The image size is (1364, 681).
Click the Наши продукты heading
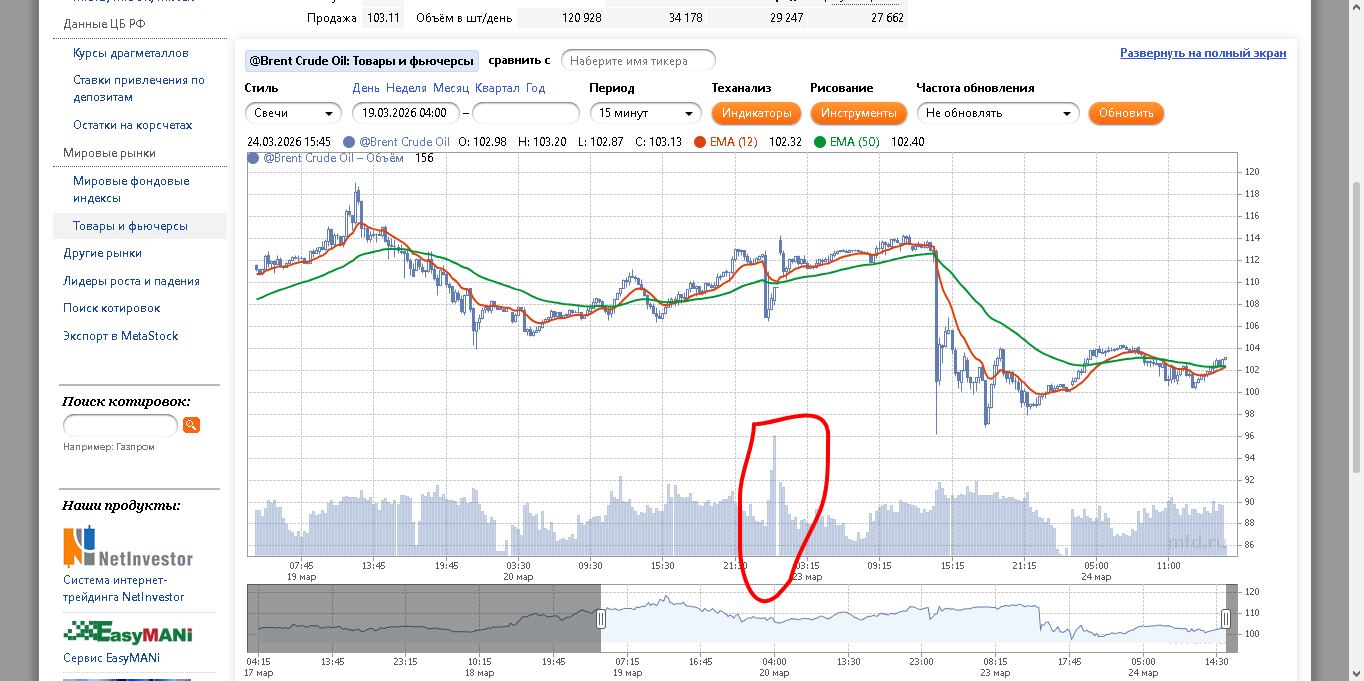point(121,506)
